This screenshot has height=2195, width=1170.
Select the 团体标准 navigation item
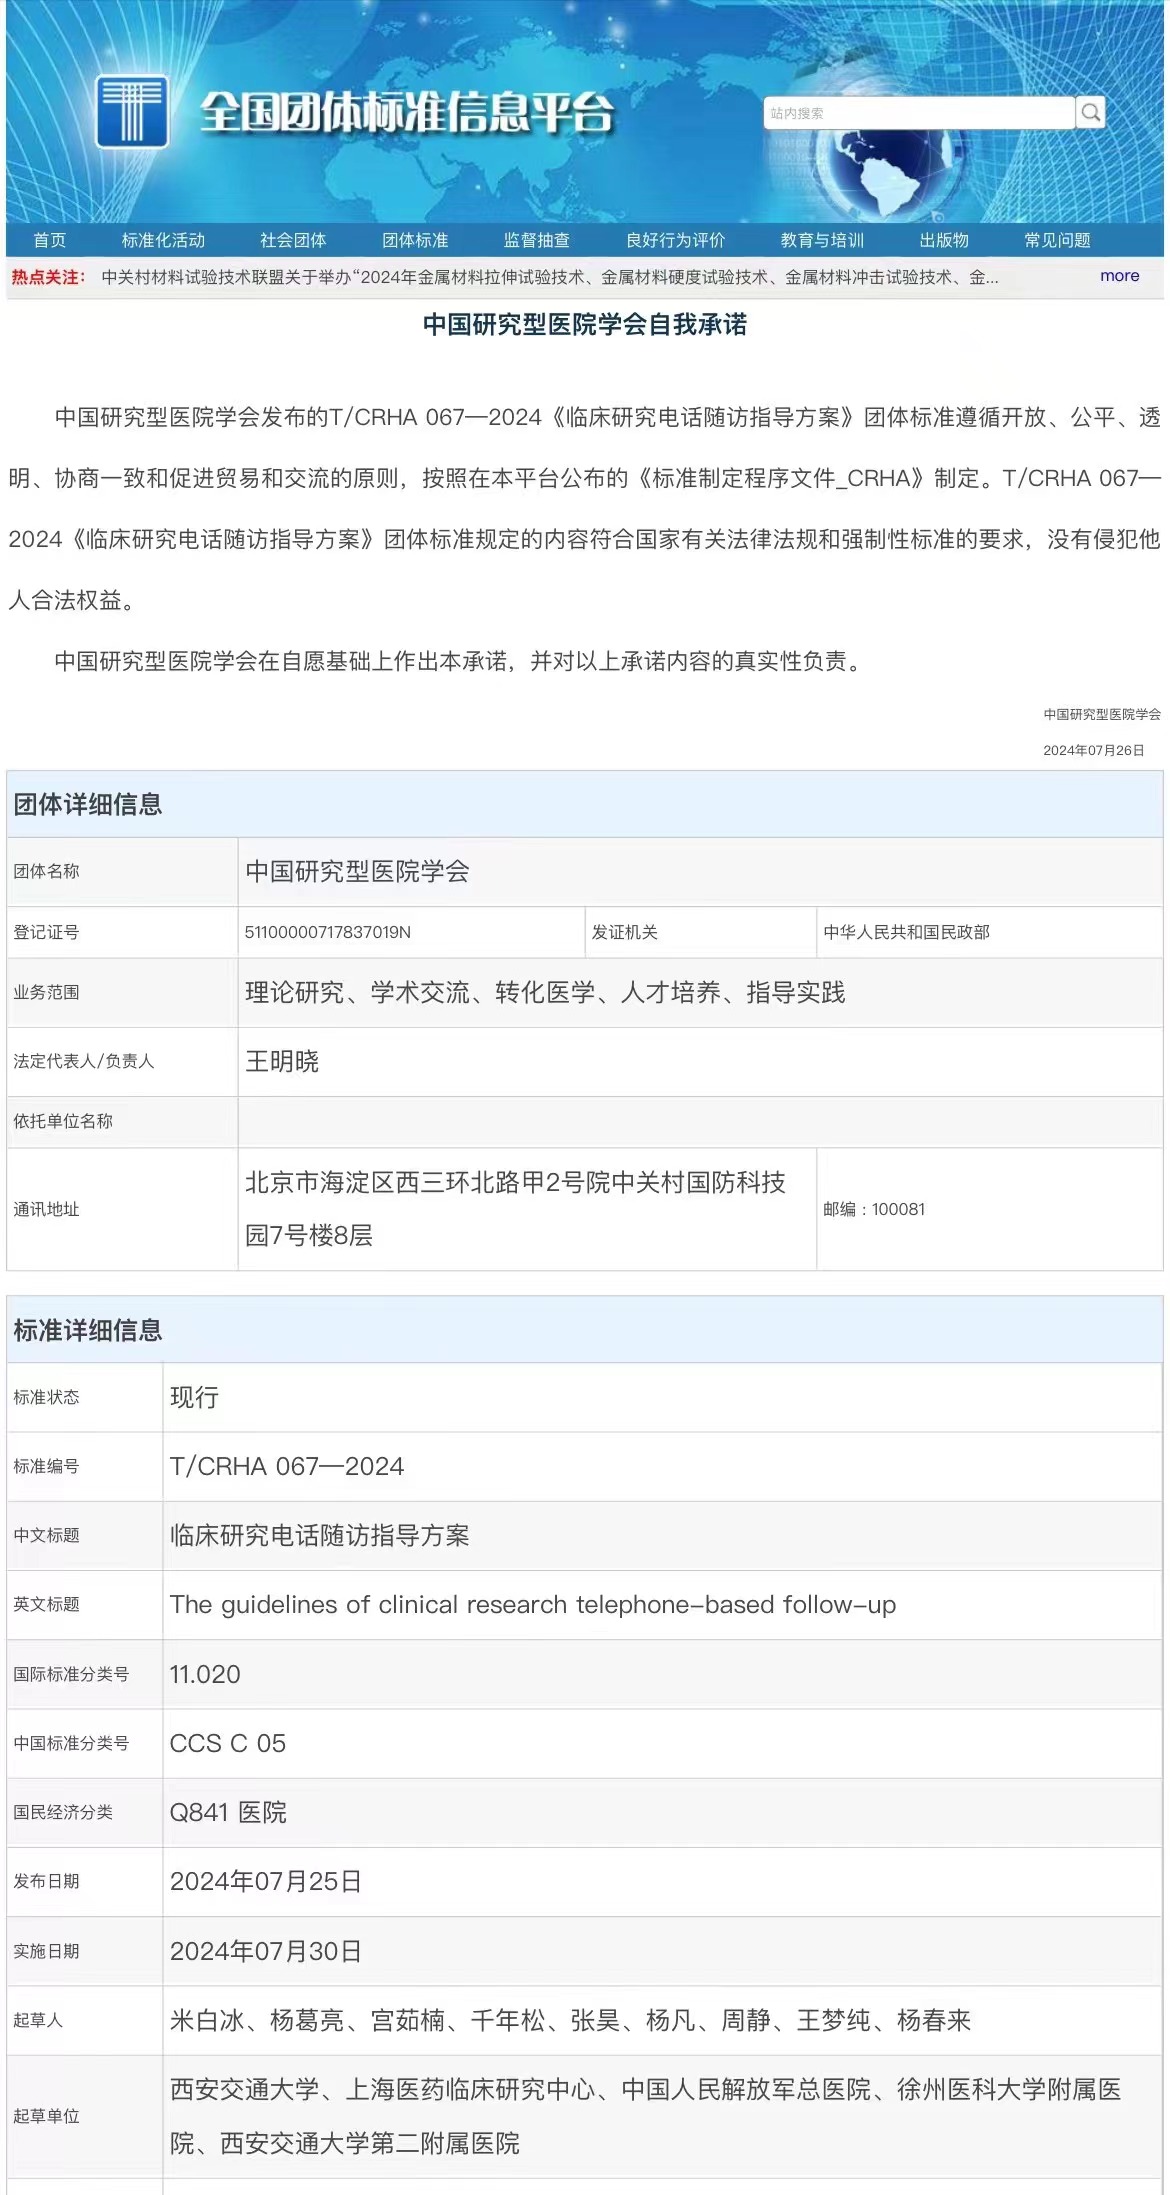click(x=415, y=240)
